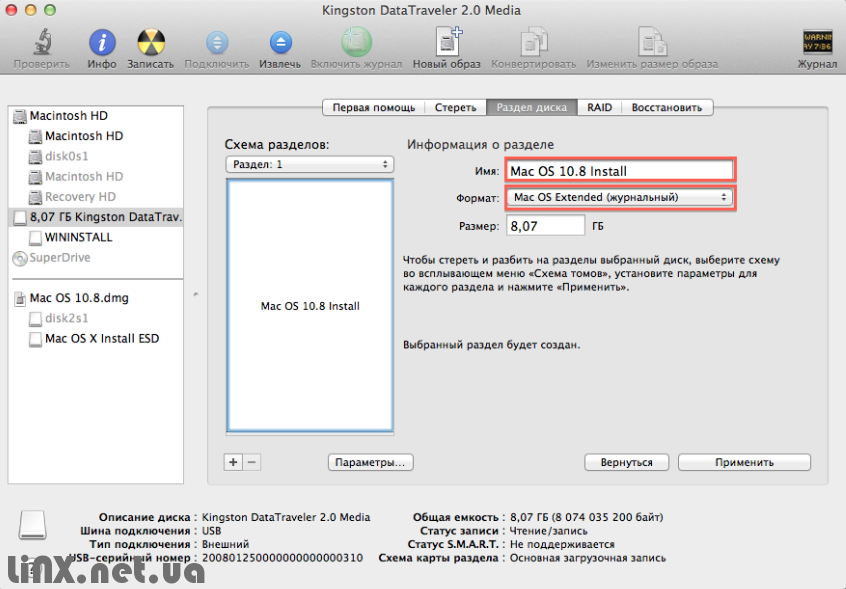The image size is (846, 589).
Task: Switch to the Первая помощь tab
Action: click(373, 107)
